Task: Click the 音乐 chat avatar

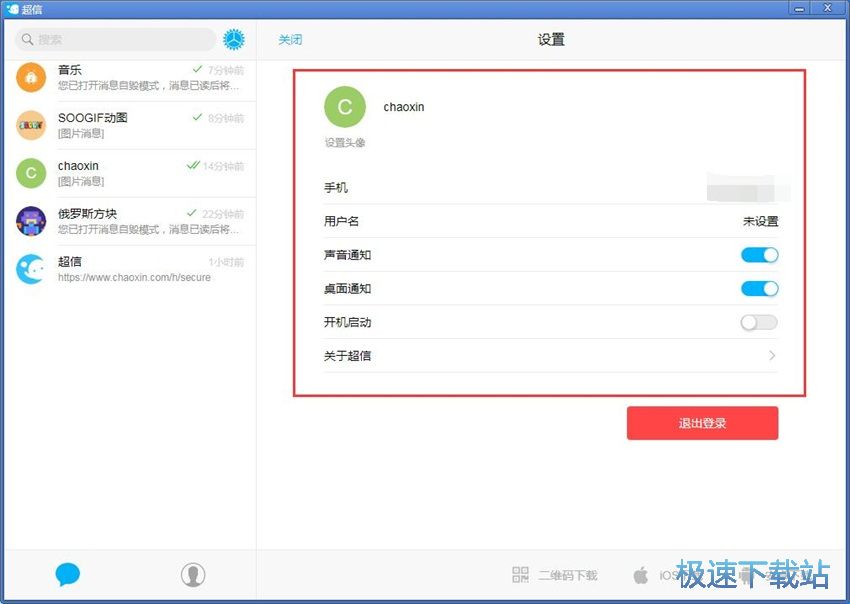Action: 31,78
